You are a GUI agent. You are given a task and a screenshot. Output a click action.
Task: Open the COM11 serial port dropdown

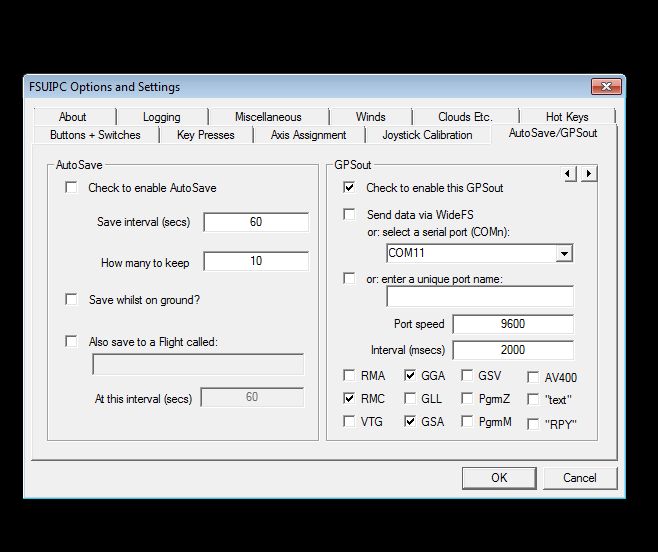pos(565,254)
